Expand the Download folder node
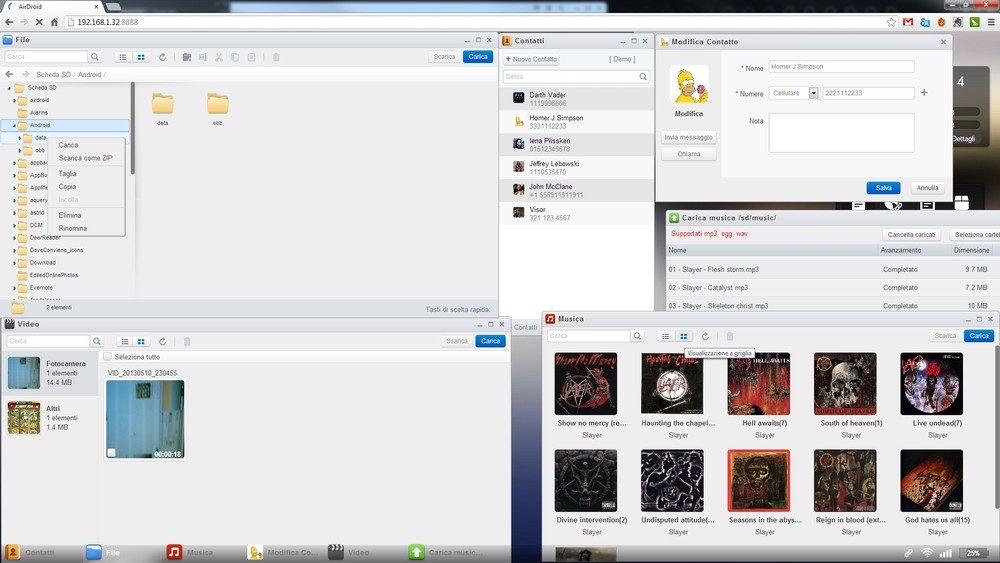Screen dimensions: 1000x563 (14, 263)
